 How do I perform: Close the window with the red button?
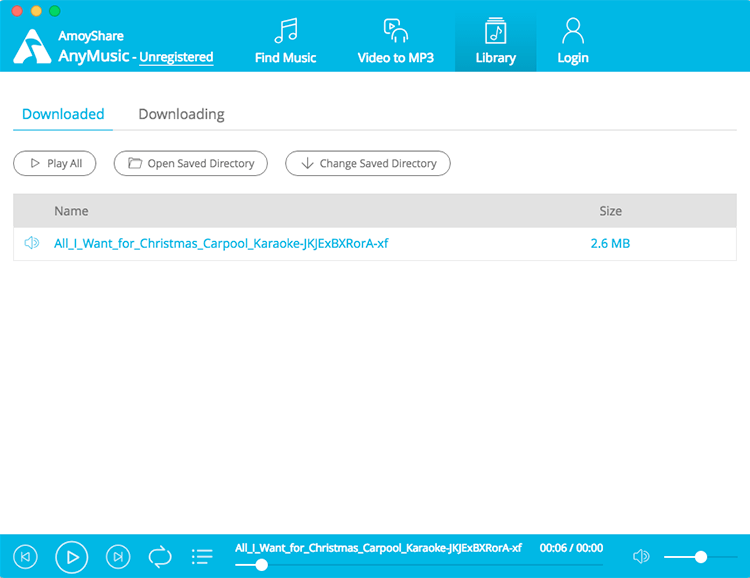click(17, 11)
